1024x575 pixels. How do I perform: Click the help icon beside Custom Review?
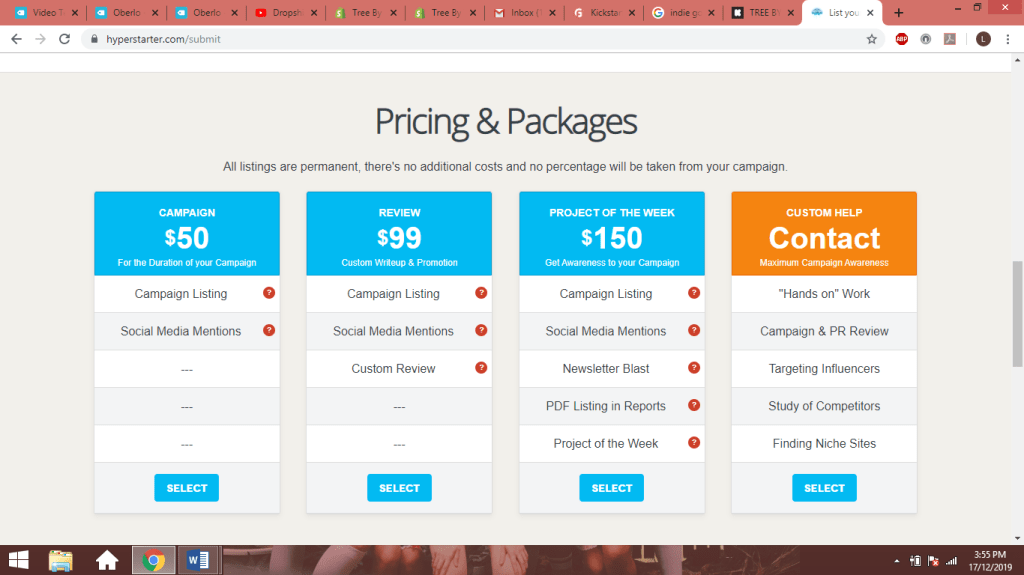(x=481, y=368)
